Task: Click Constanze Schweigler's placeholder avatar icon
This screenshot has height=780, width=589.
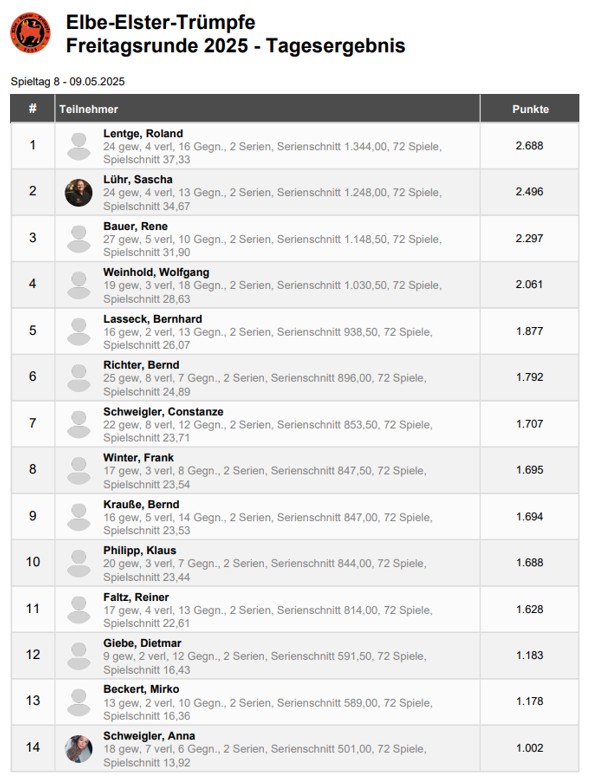Action: click(x=79, y=424)
